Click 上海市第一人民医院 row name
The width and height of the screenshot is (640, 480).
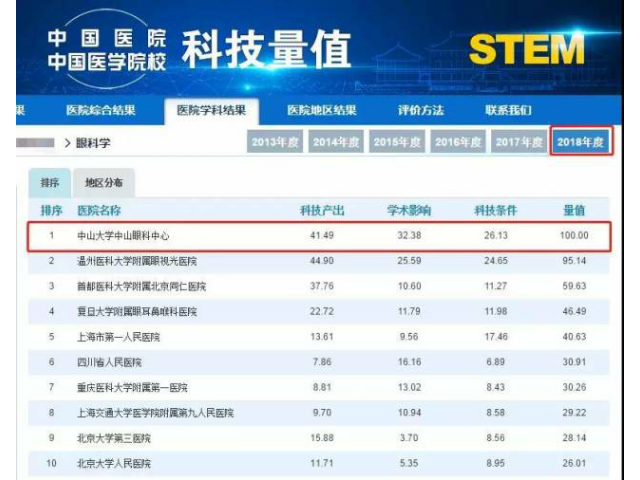click(118, 337)
